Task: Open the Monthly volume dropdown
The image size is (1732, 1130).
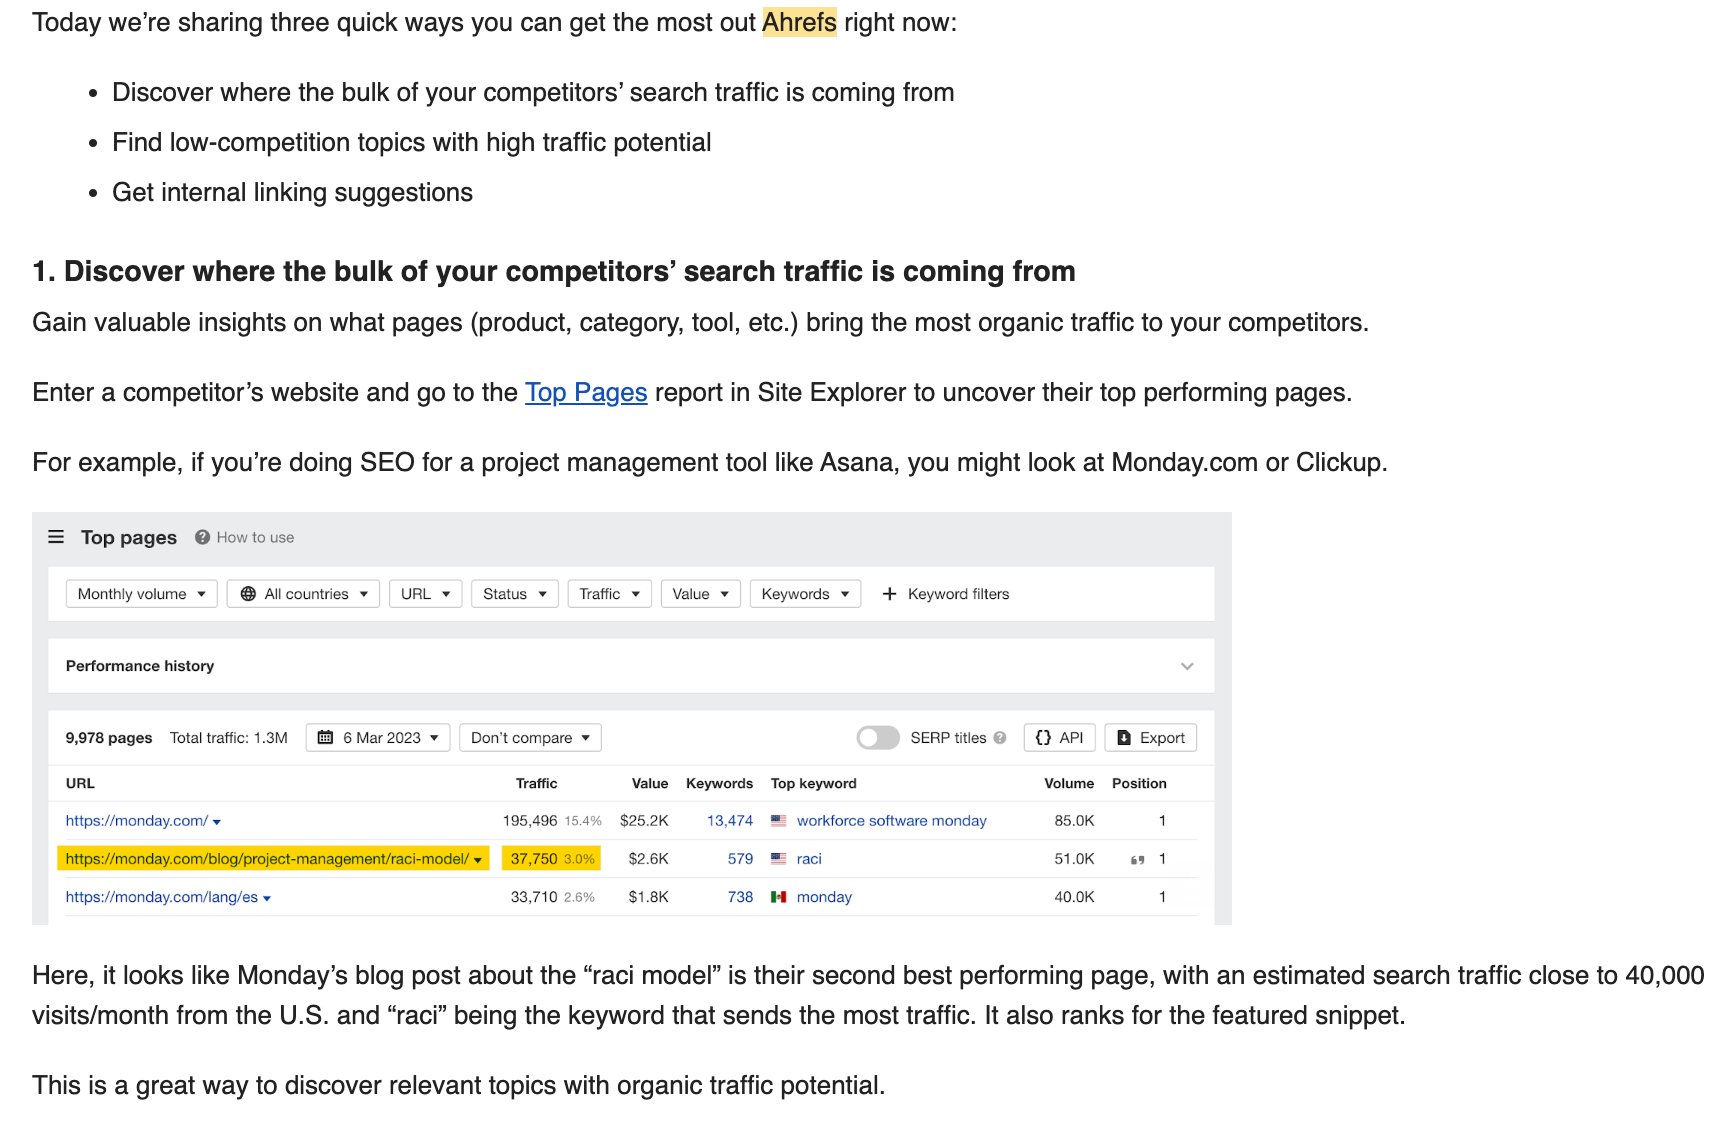Action: tap(141, 594)
